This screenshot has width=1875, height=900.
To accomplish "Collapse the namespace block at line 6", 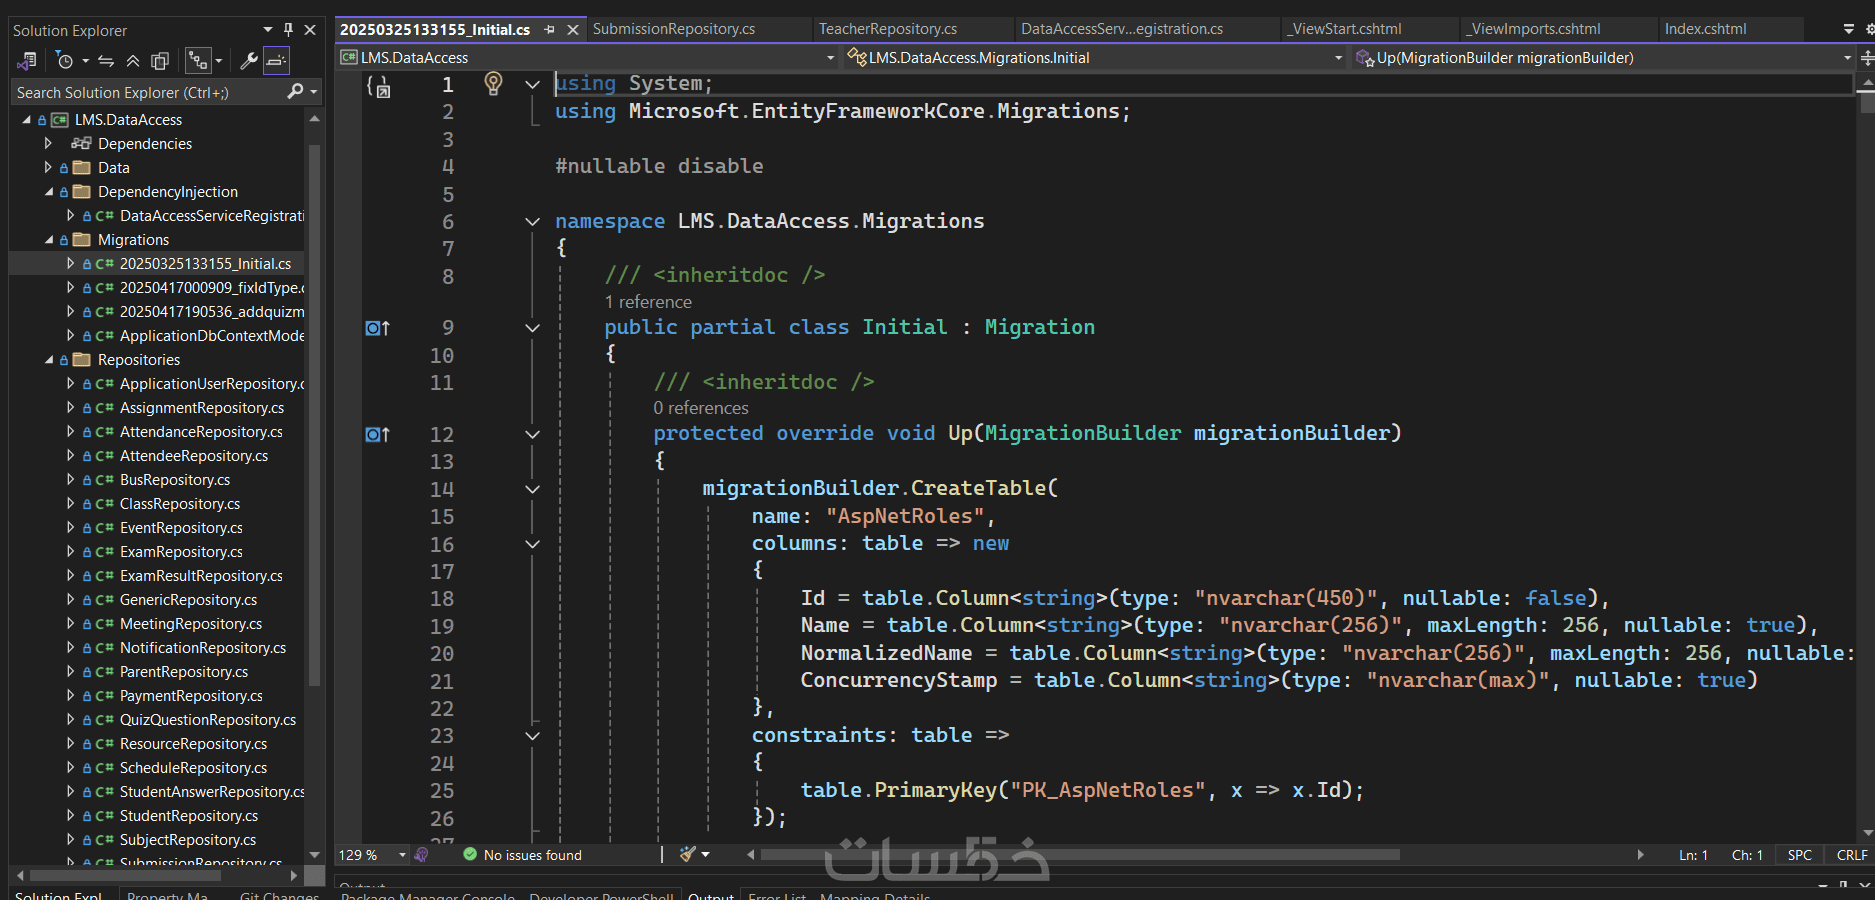I will [x=532, y=222].
